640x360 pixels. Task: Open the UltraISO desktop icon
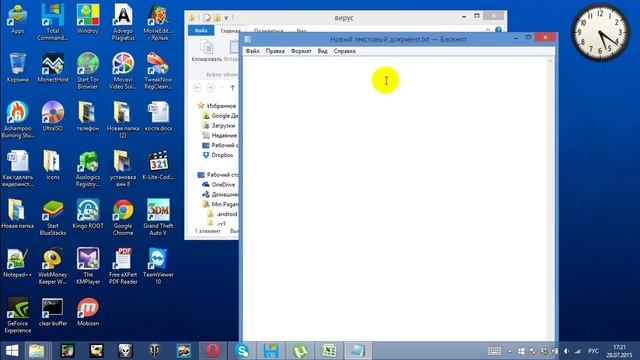coord(53,117)
